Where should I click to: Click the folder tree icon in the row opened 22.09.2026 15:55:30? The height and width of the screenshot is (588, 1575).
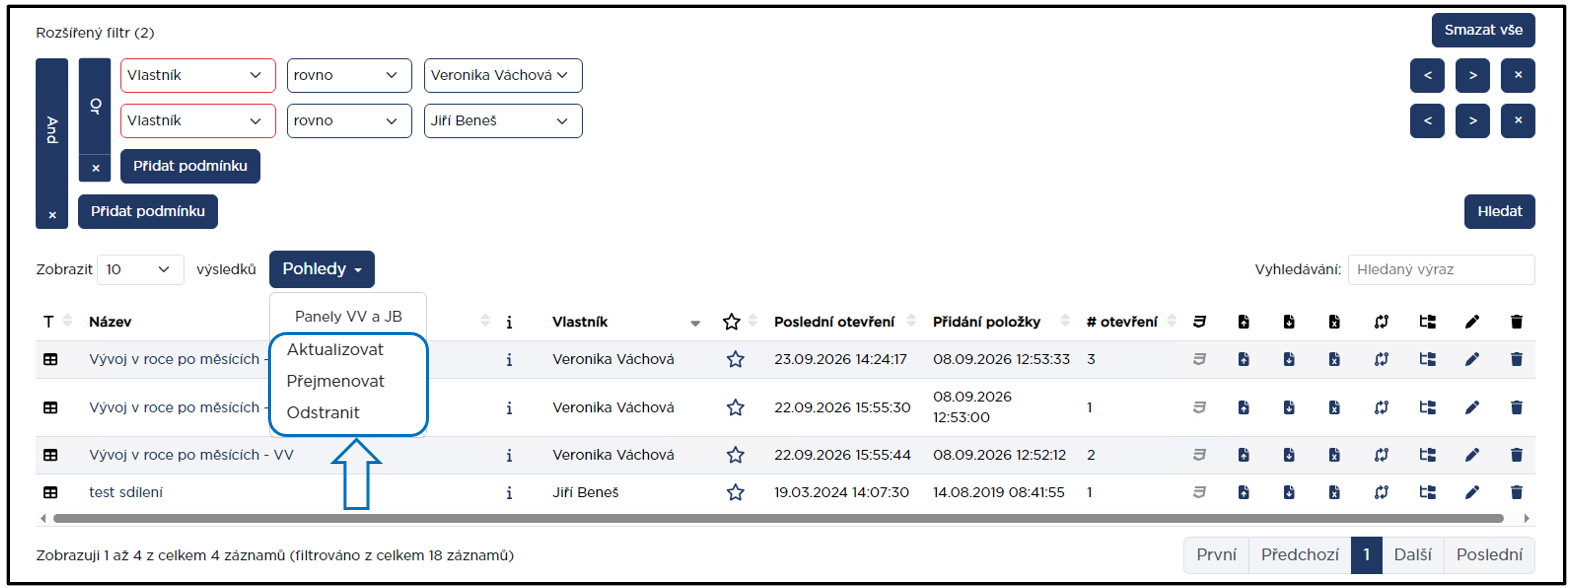point(1427,407)
